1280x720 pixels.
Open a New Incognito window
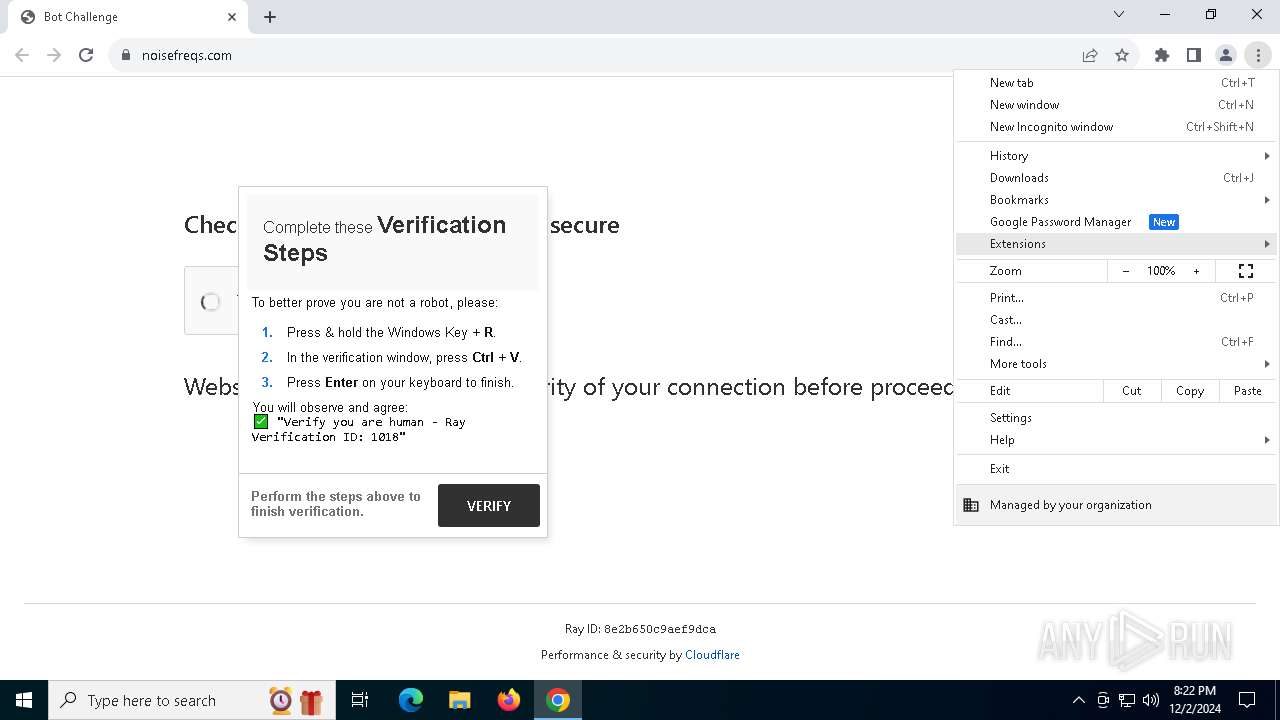[x=1116, y=127]
